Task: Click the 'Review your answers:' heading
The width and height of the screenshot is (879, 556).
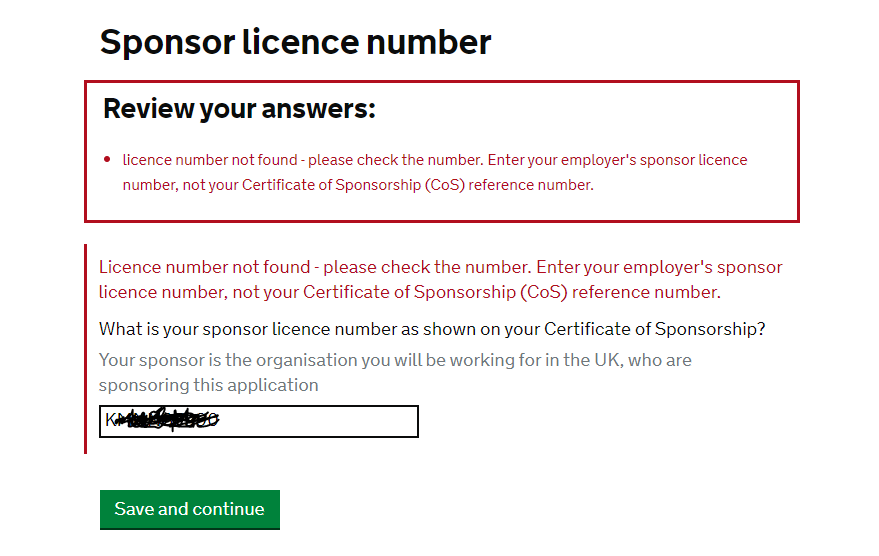Action: (x=239, y=108)
